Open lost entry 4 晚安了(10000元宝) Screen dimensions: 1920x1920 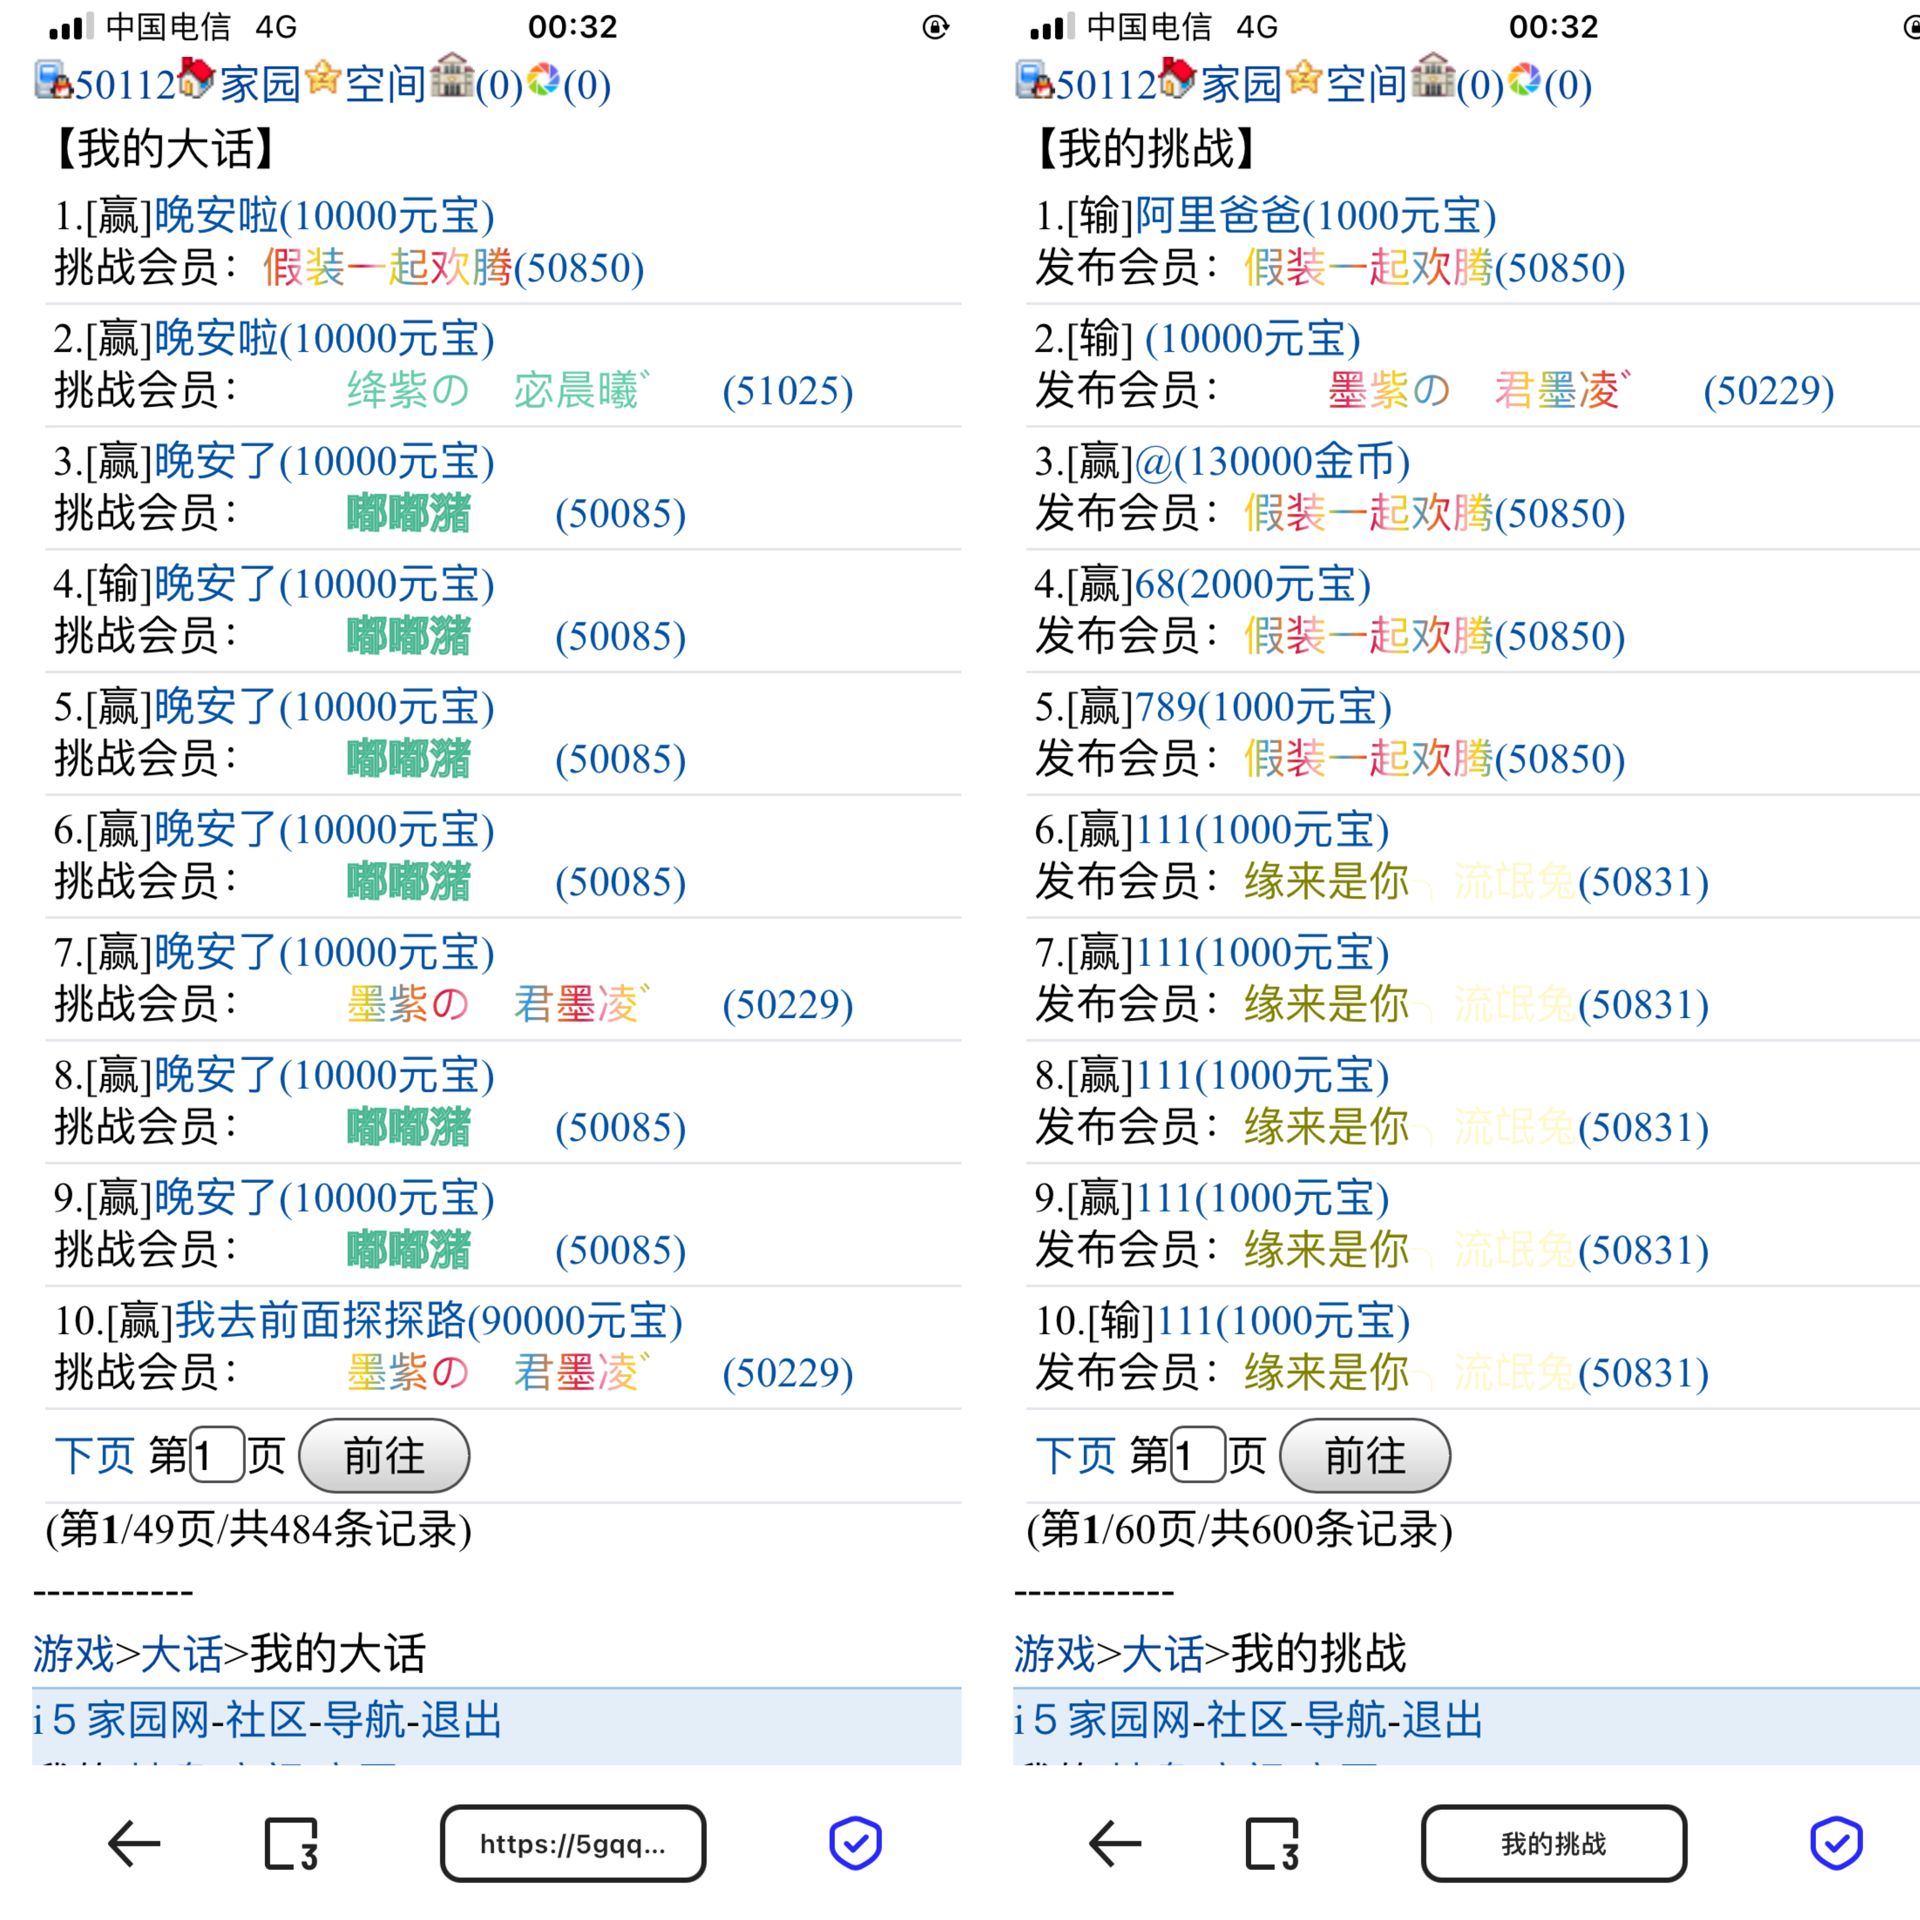pyautogui.click(x=324, y=585)
